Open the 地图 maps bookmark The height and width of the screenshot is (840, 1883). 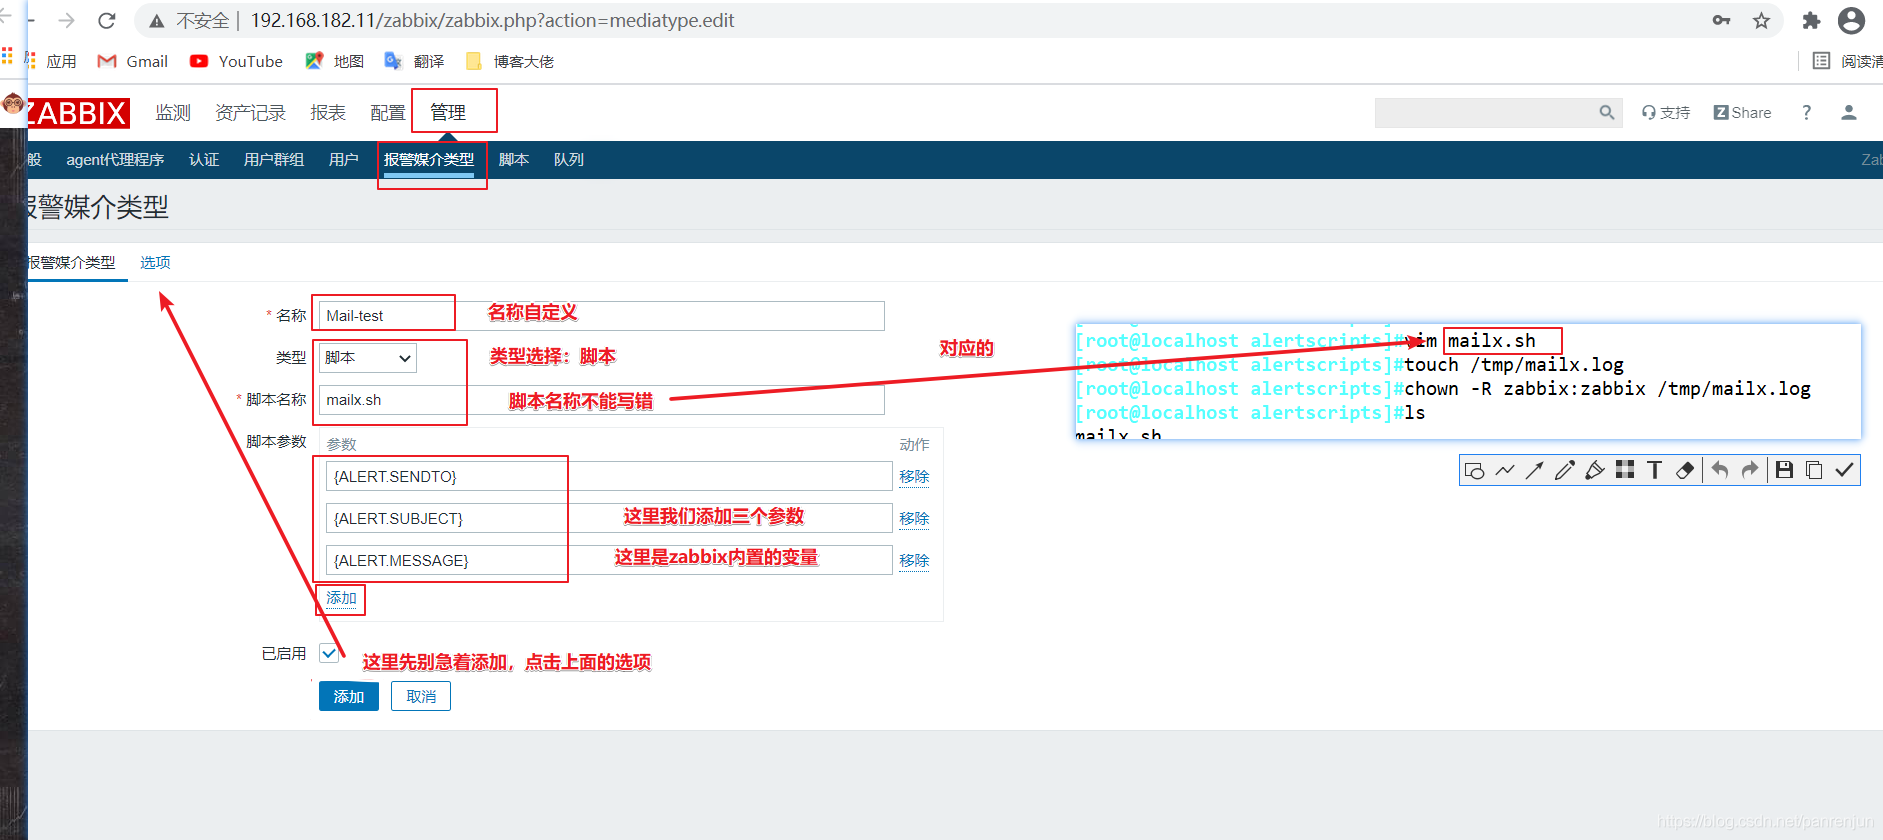click(x=334, y=61)
